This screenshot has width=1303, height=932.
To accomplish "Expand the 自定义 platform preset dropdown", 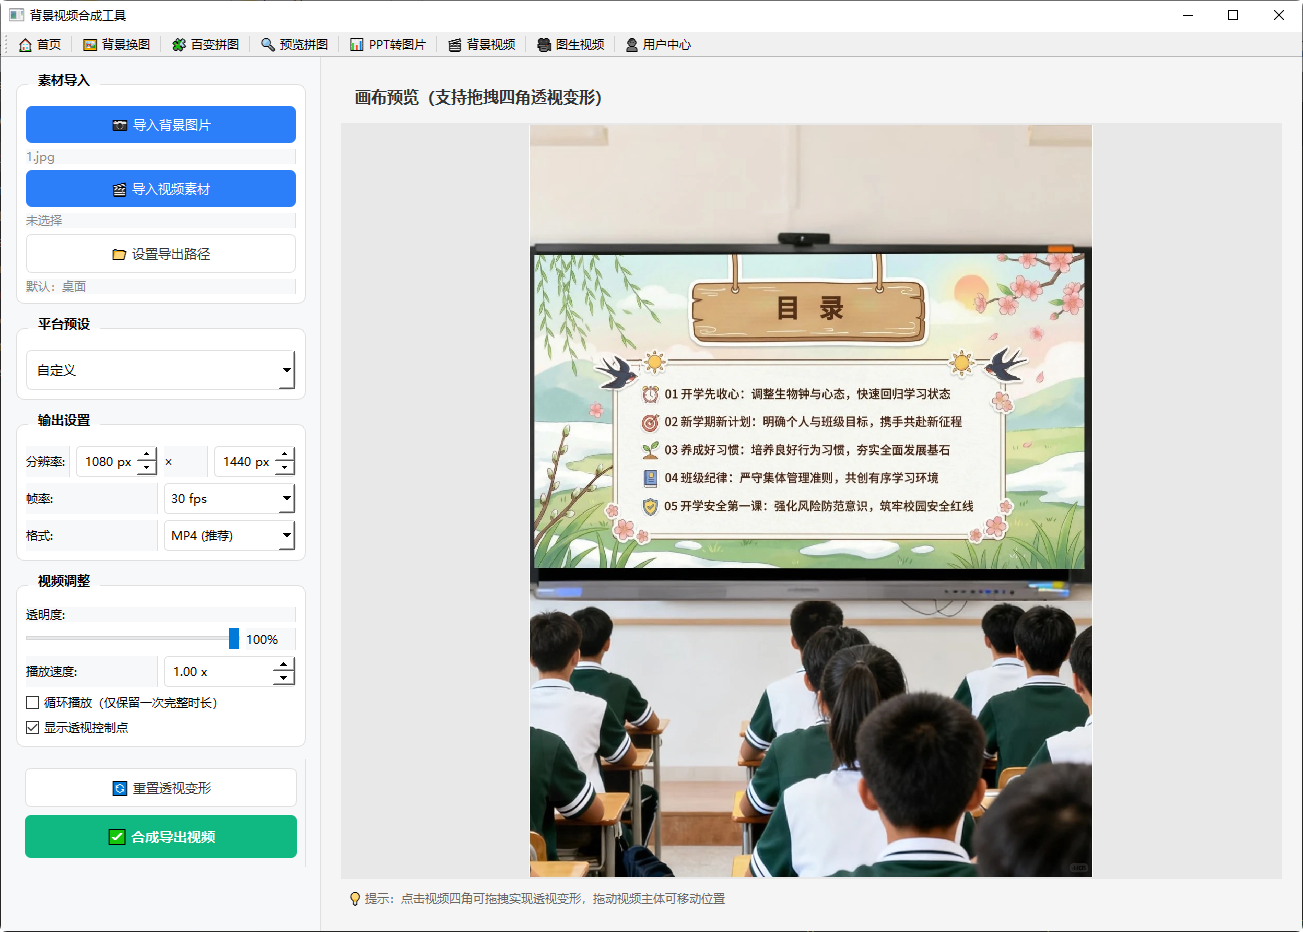I will tap(160, 370).
